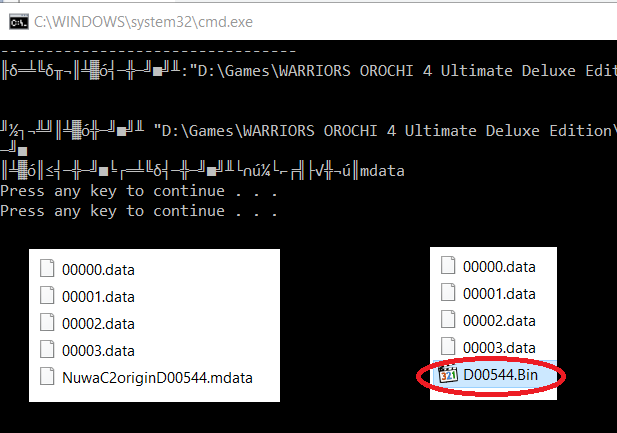The image size is (617, 433).
Task: Click the dashed separator line of console output
Action: click(x=148, y=51)
